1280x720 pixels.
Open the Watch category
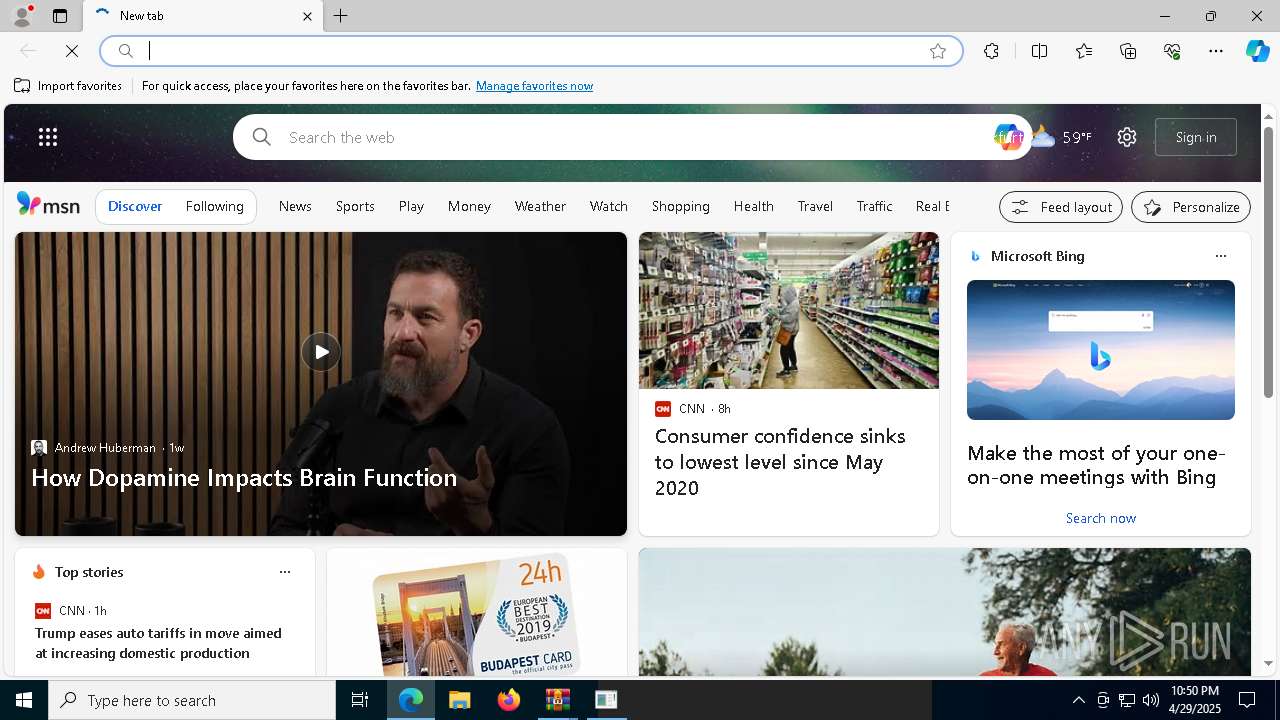tap(609, 206)
